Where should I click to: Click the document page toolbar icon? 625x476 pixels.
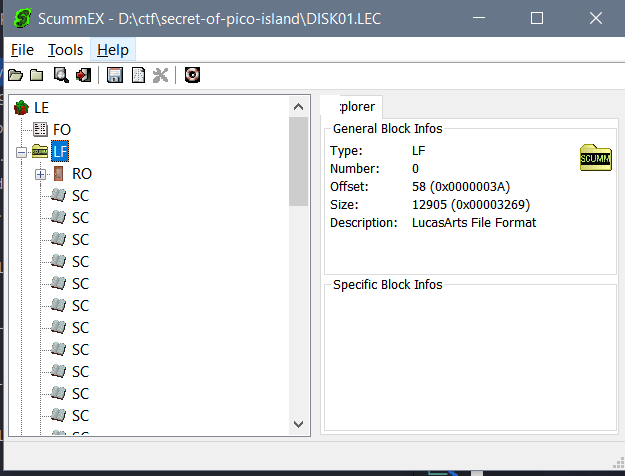click(138, 75)
